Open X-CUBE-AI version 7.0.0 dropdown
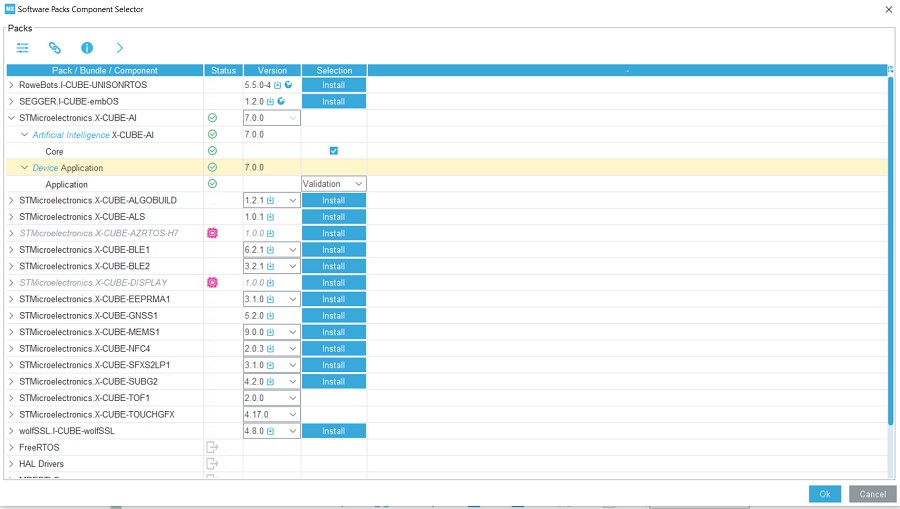This screenshot has width=900, height=509. (271, 118)
